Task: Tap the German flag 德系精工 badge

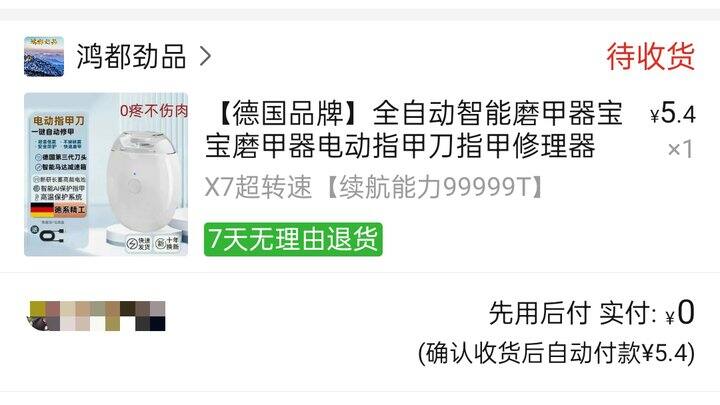Action: [x=58, y=210]
